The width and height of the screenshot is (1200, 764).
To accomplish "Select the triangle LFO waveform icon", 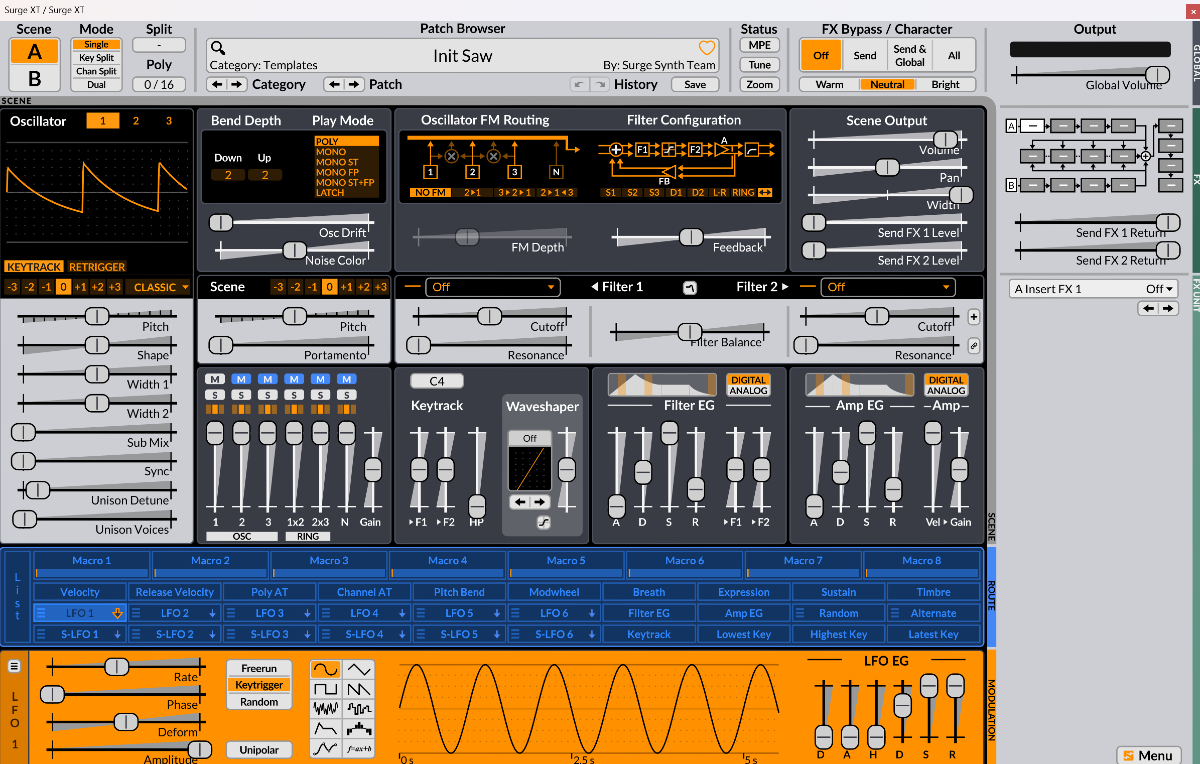I will tap(359, 669).
